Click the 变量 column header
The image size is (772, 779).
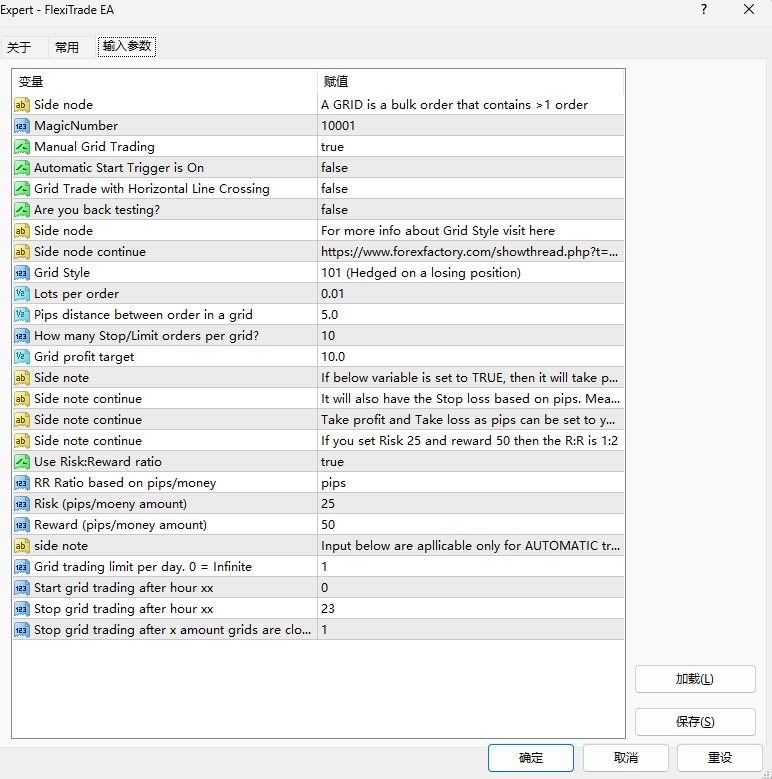[x=164, y=81]
